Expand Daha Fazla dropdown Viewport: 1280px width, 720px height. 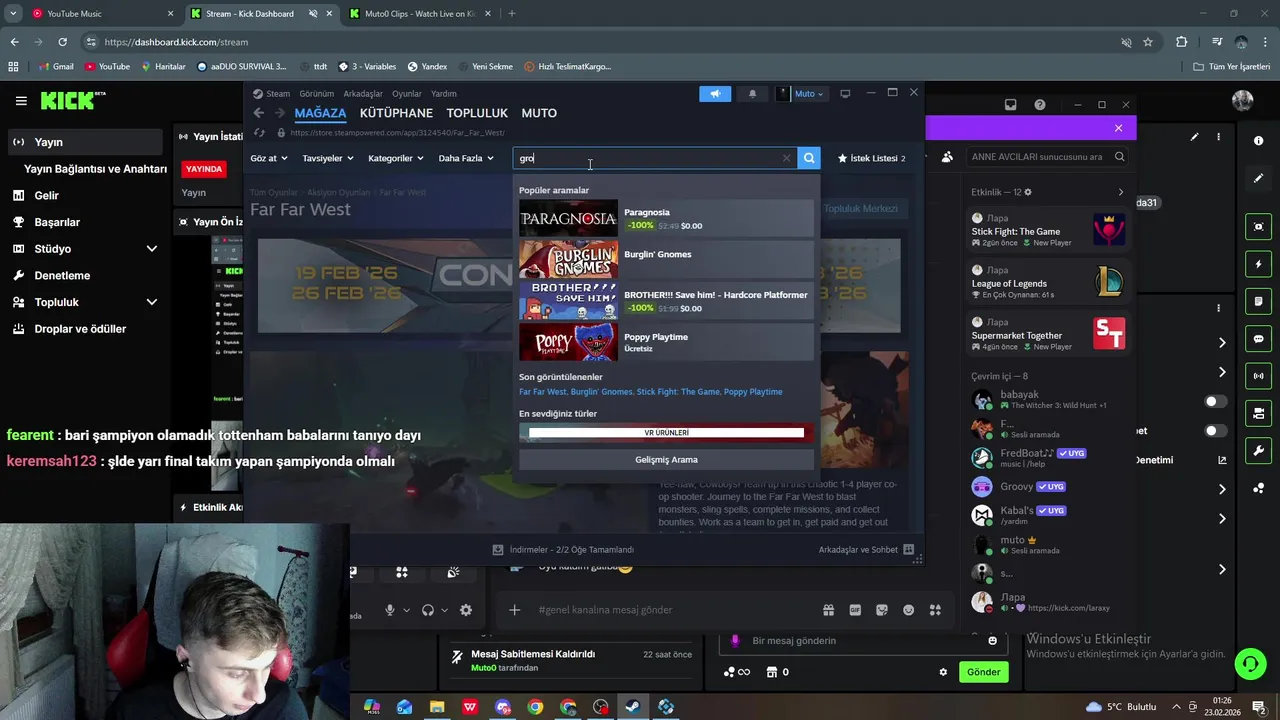tap(466, 158)
